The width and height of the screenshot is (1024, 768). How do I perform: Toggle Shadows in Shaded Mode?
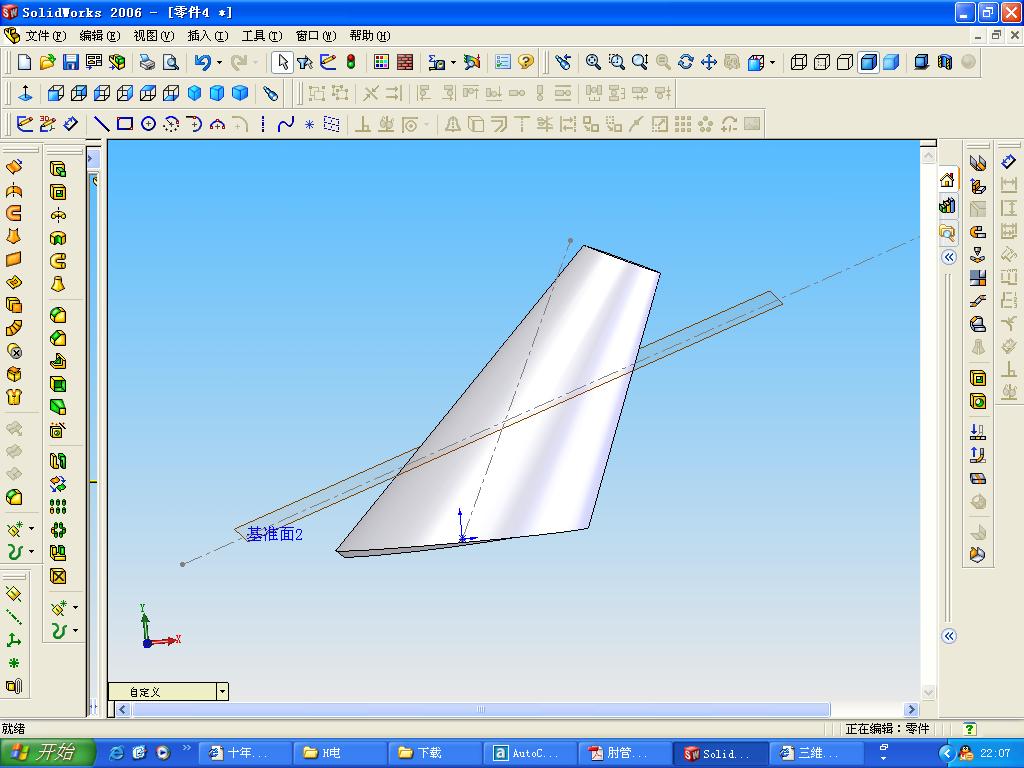click(x=921, y=62)
